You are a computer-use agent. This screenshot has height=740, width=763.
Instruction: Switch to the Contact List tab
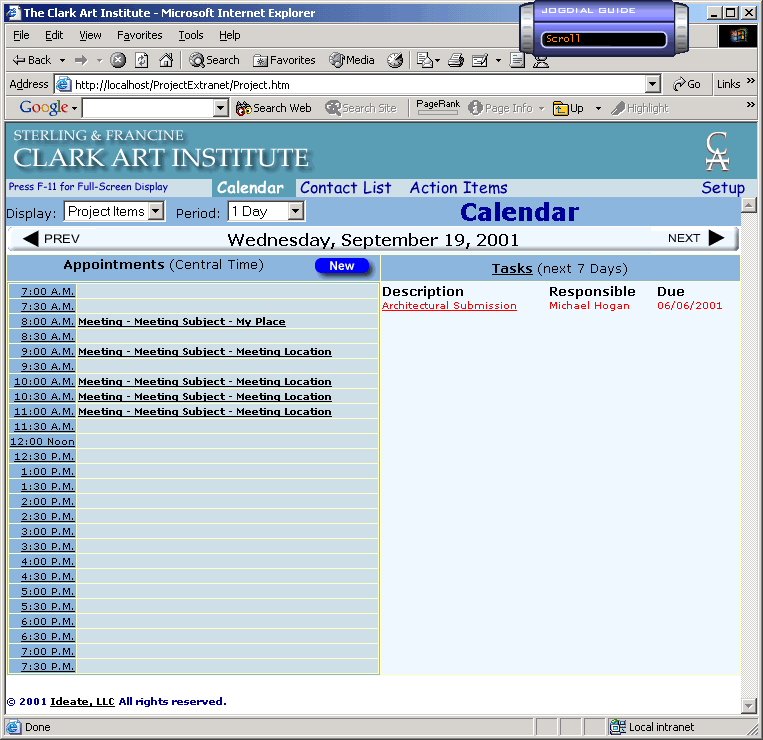(x=345, y=188)
